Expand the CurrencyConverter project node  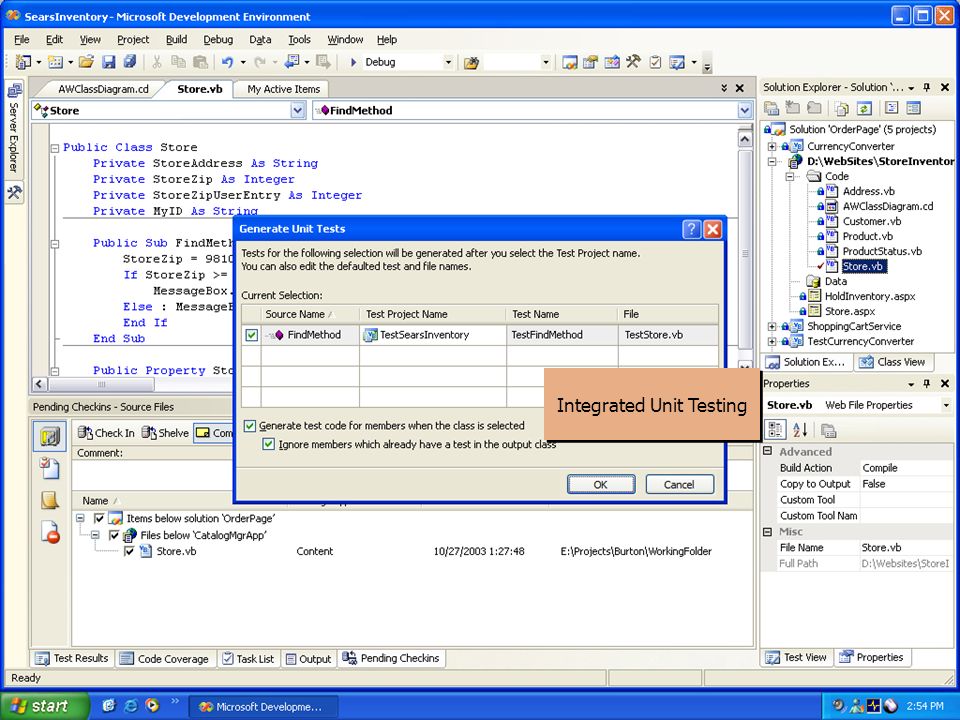(x=772, y=146)
